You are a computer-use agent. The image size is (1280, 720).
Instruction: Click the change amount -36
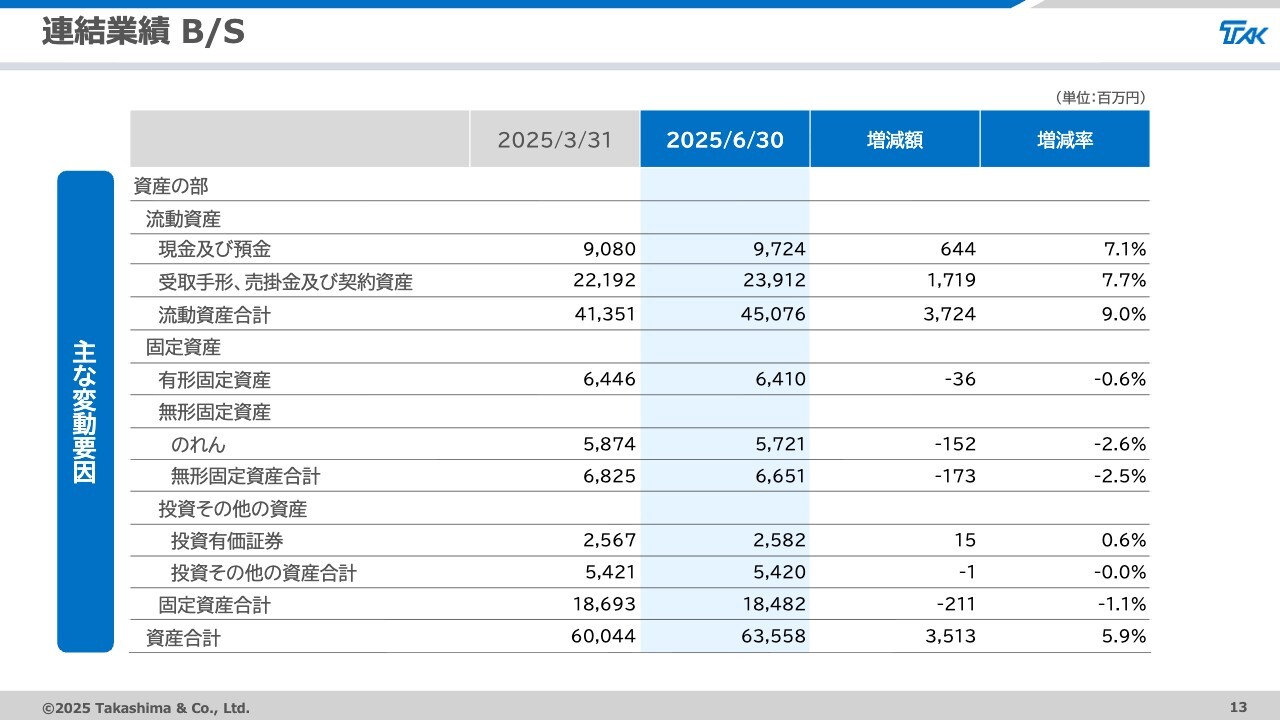pos(959,380)
